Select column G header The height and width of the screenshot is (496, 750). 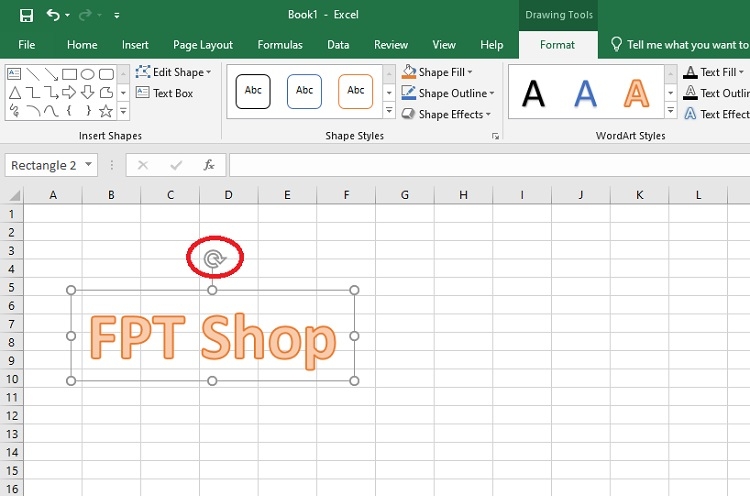tap(405, 195)
